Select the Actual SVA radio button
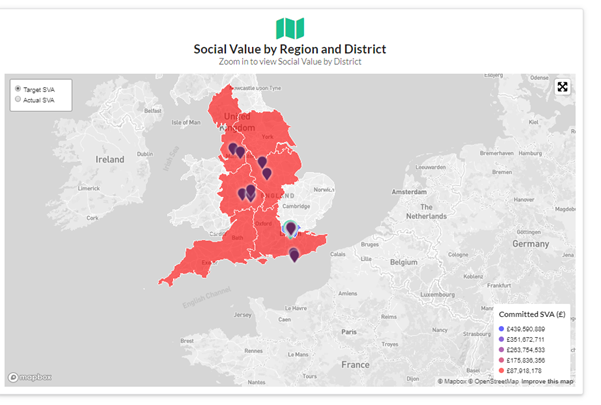The width and height of the screenshot is (601, 405). point(18,100)
